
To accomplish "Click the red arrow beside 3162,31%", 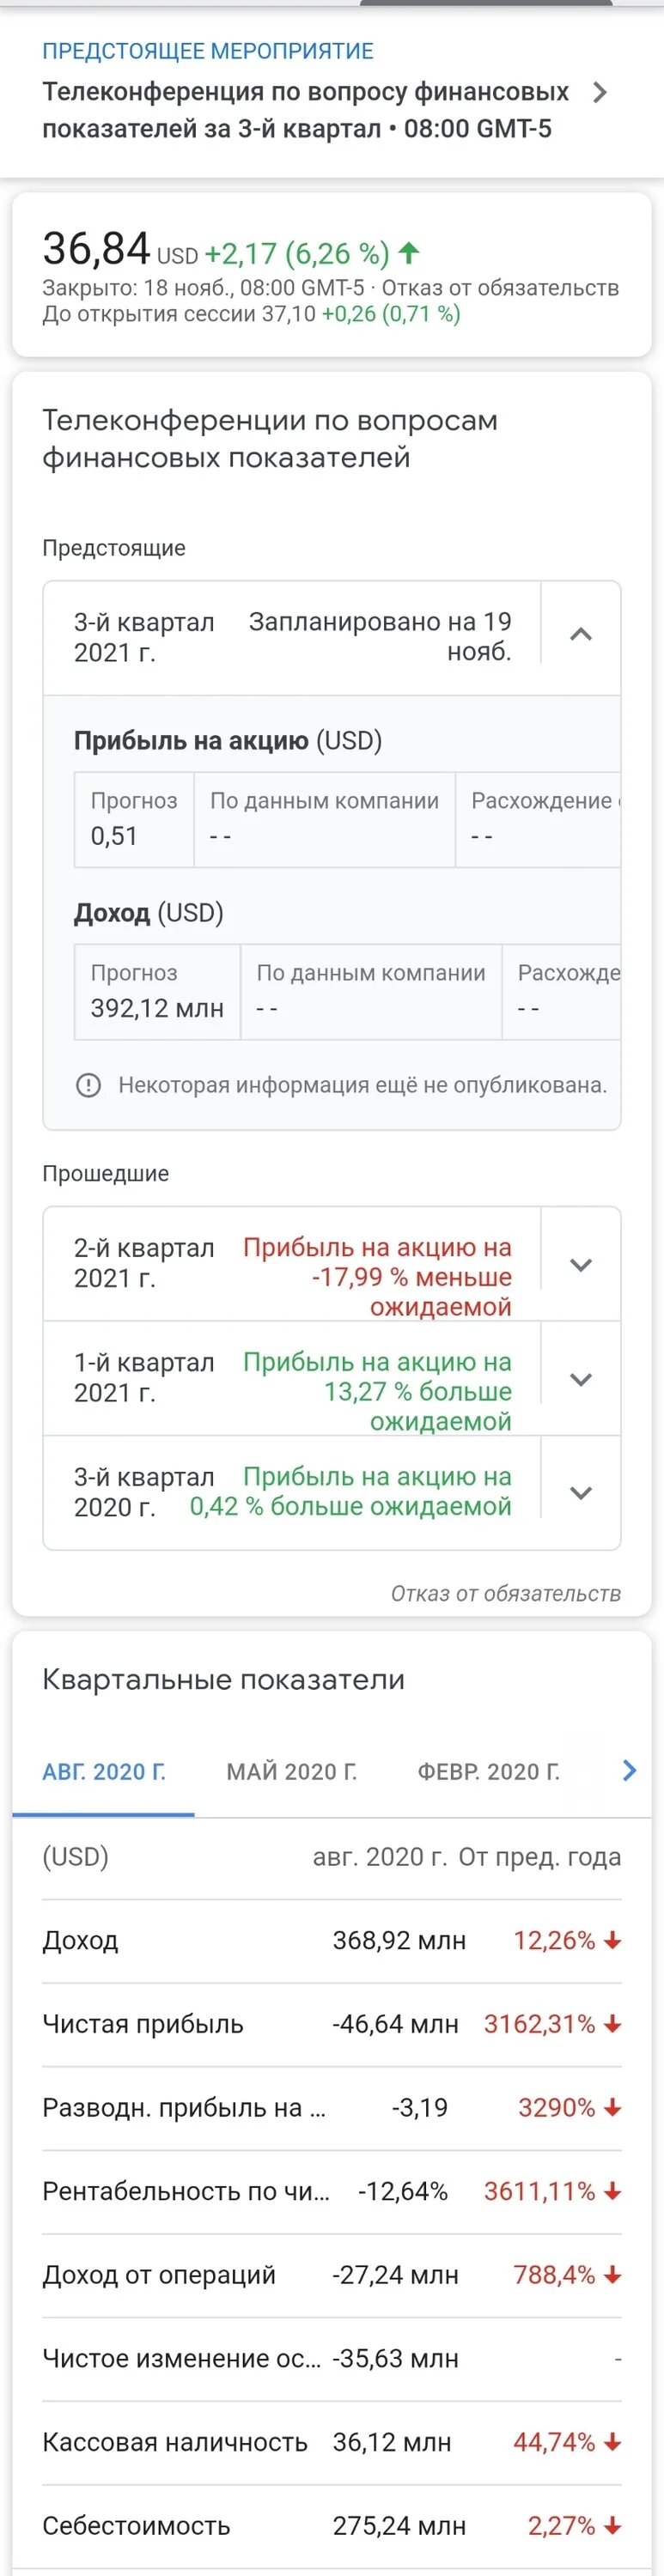I will [x=613, y=2024].
